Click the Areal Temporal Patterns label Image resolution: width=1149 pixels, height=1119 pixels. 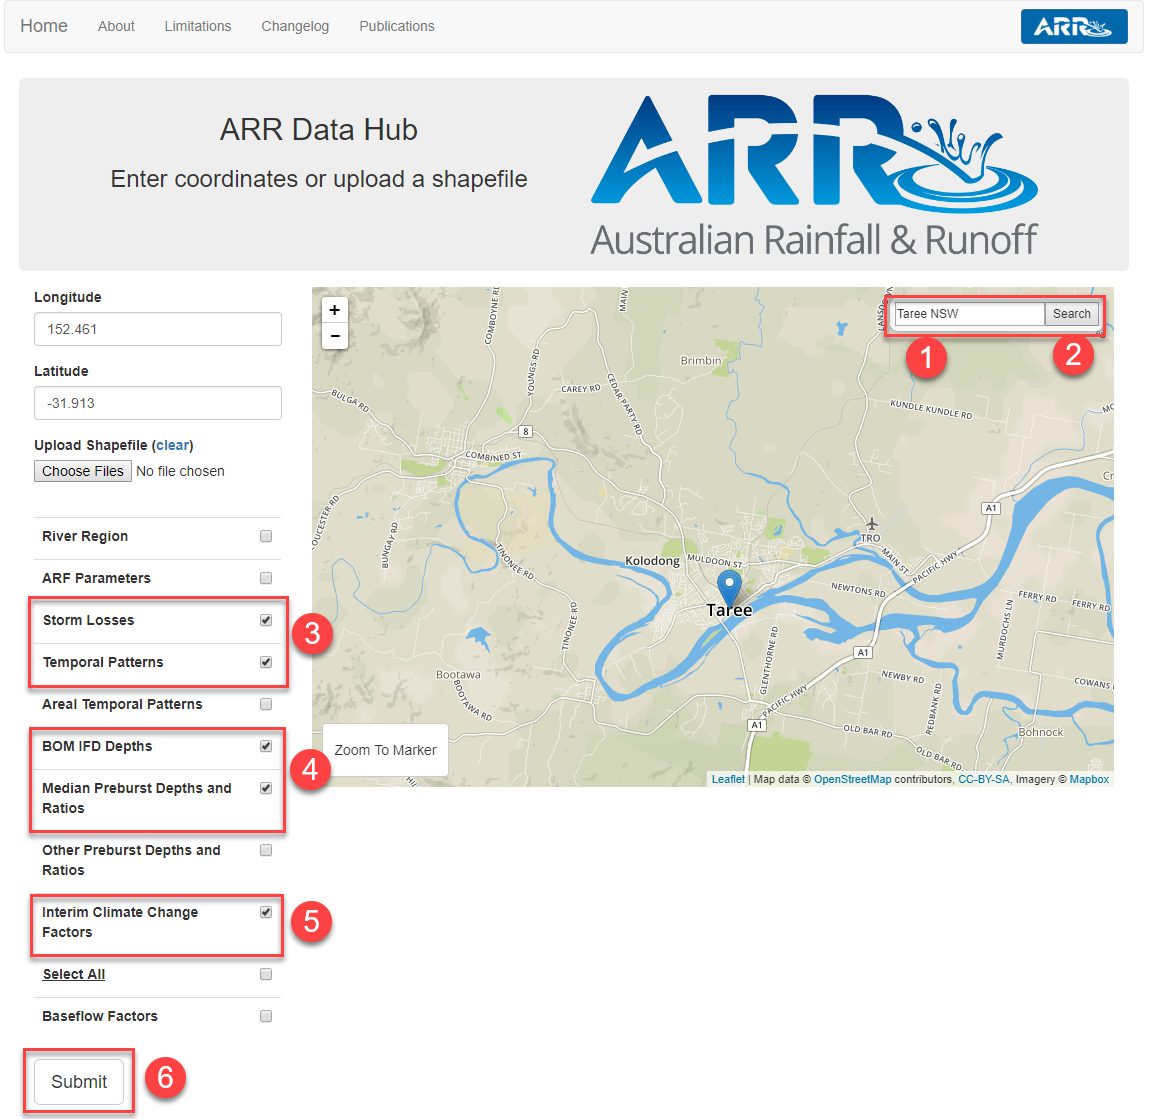pyautogui.click(x=122, y=704)
